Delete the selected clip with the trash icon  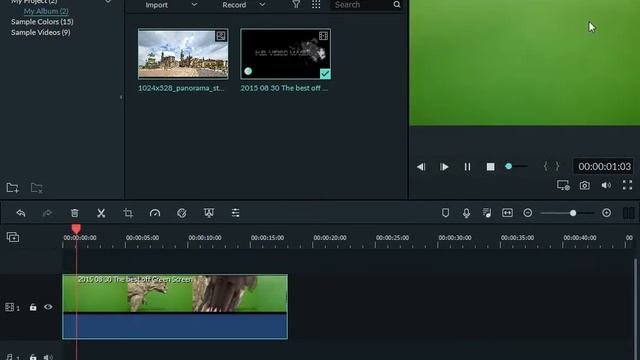[x=75, y=213]
